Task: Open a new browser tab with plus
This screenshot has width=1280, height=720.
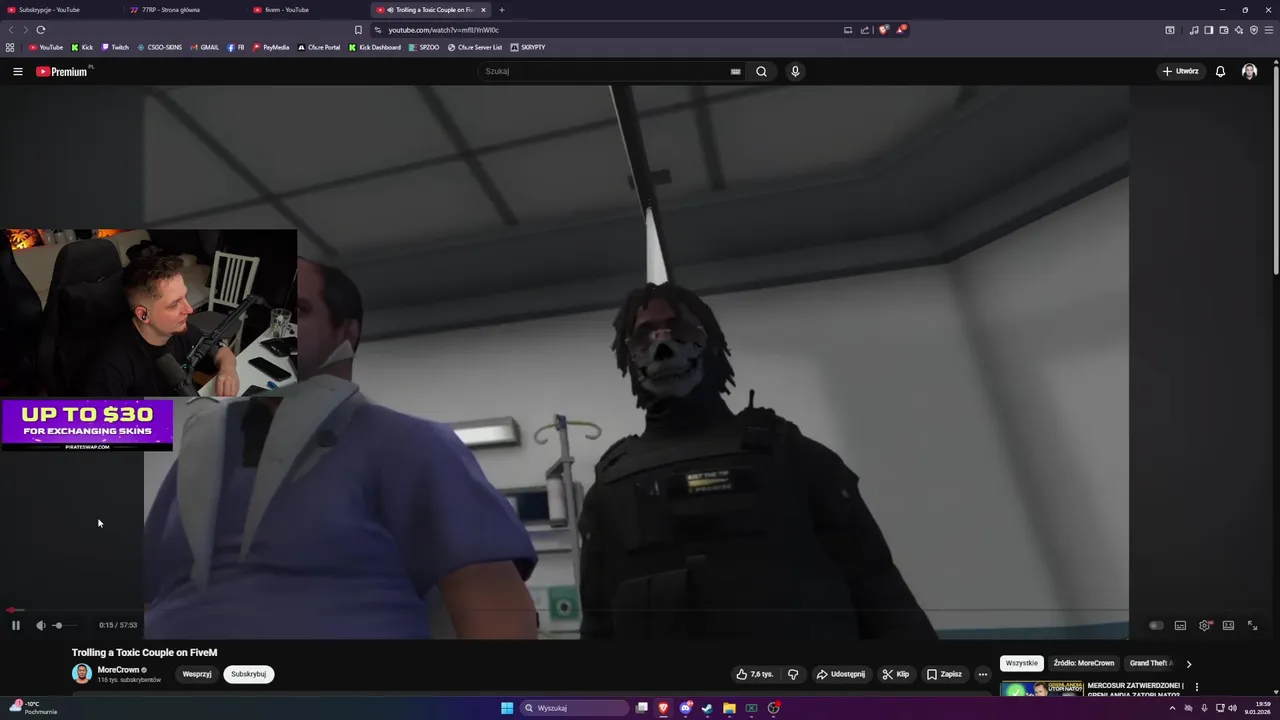Action: coord(502,10)
